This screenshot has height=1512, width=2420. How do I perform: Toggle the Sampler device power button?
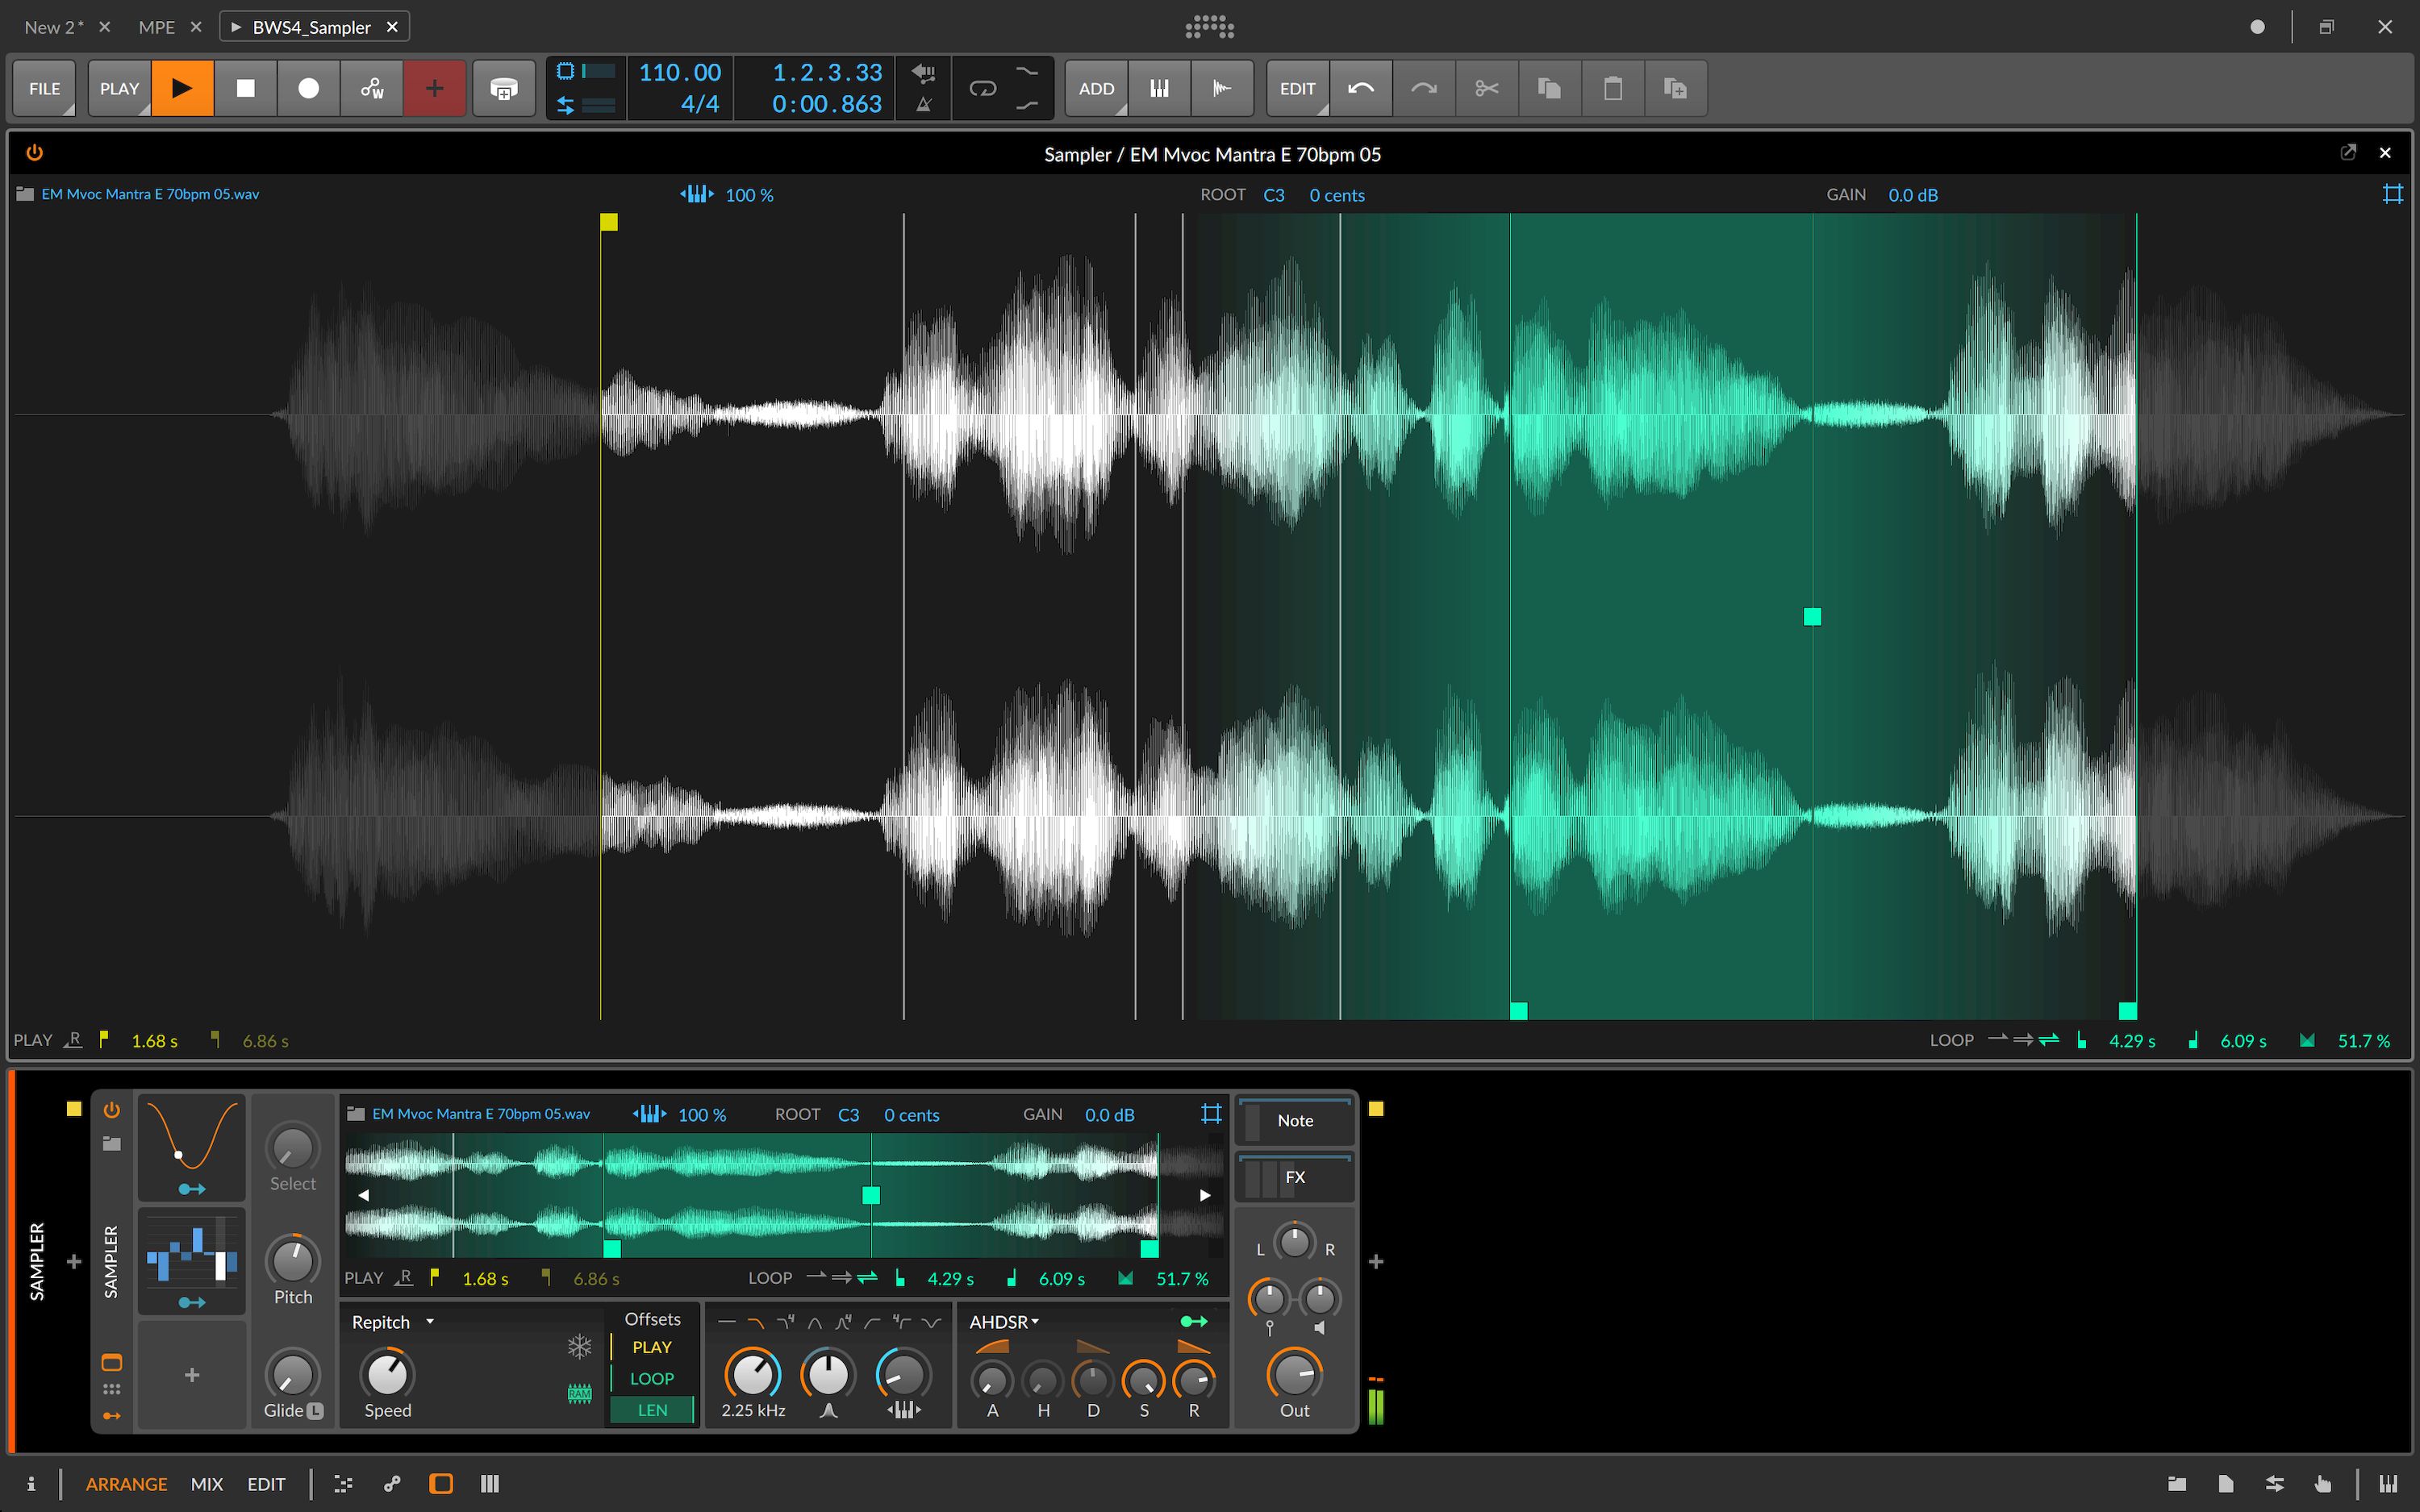111,1110
